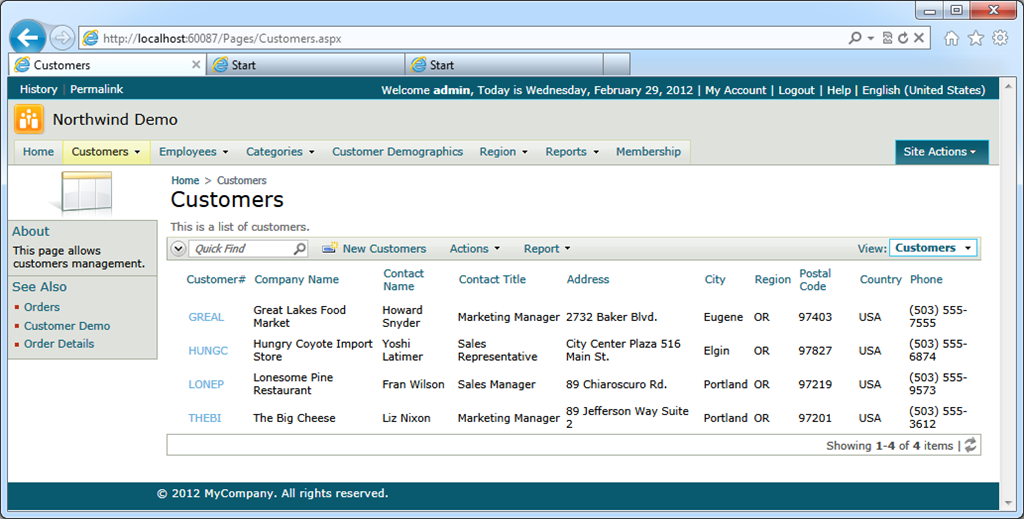1024x519 pixels.
Task: Close the Customers browser tab
Action: click(196, 65)
